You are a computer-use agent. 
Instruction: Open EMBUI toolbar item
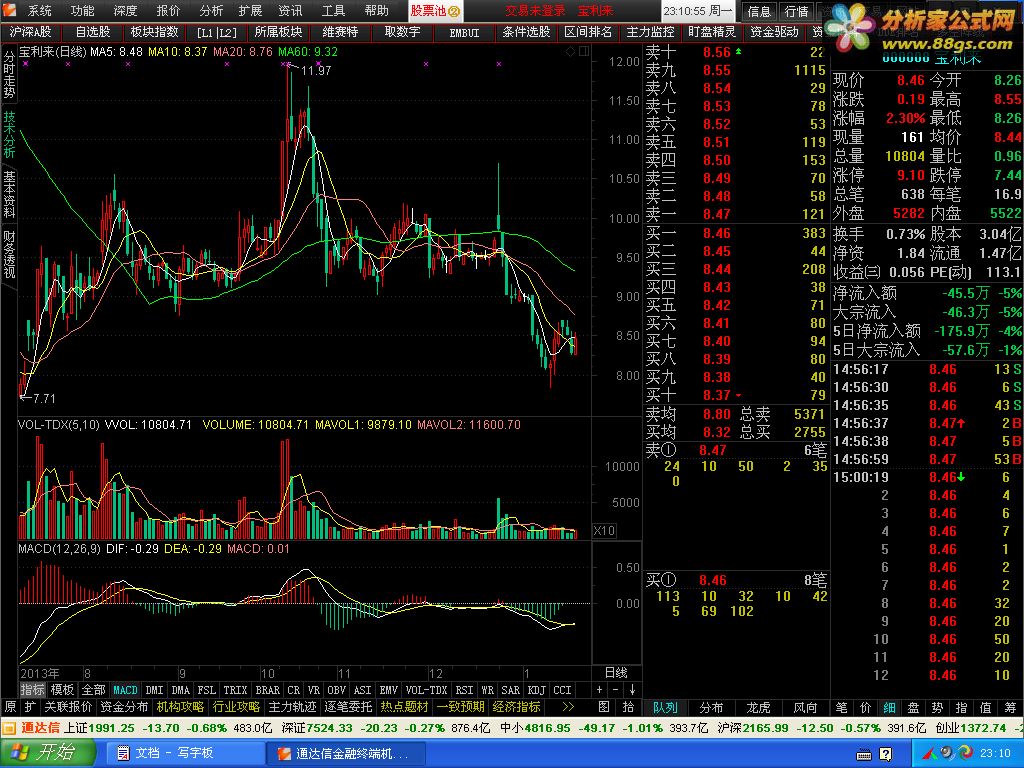[464, 32]
